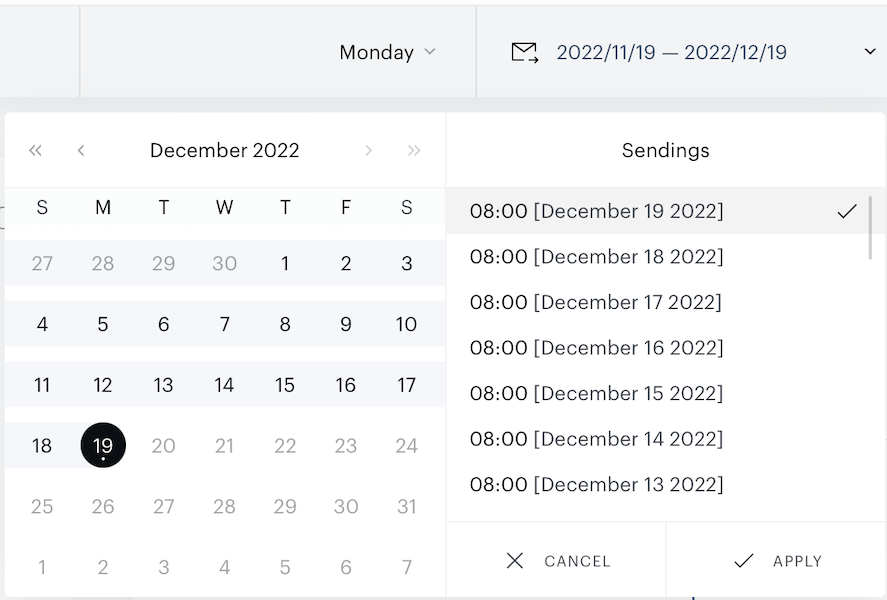887x600 pixels.
Task: Open the Monday weekday dropdown
Action: [387, 53]
